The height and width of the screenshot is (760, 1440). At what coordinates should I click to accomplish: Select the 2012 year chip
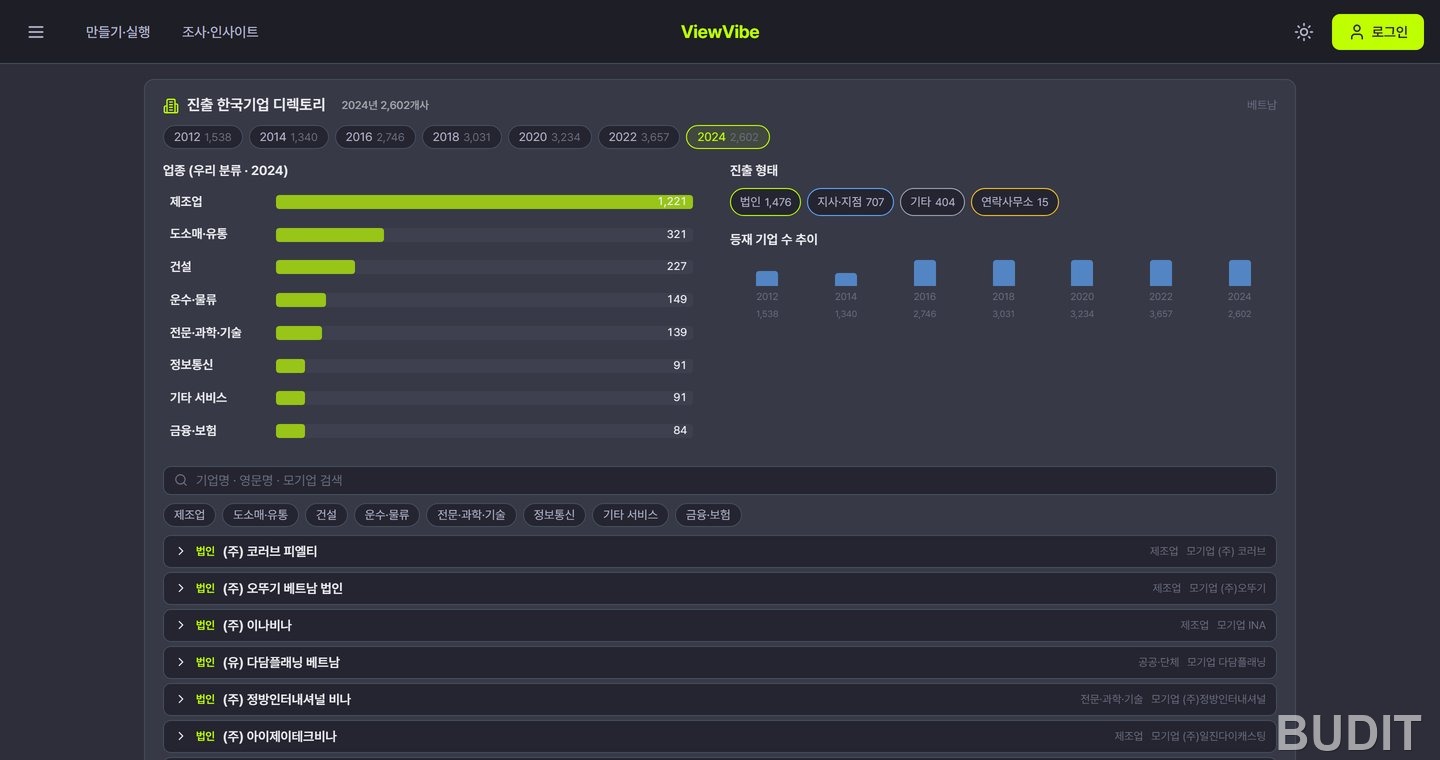click(x=203, y=137)
